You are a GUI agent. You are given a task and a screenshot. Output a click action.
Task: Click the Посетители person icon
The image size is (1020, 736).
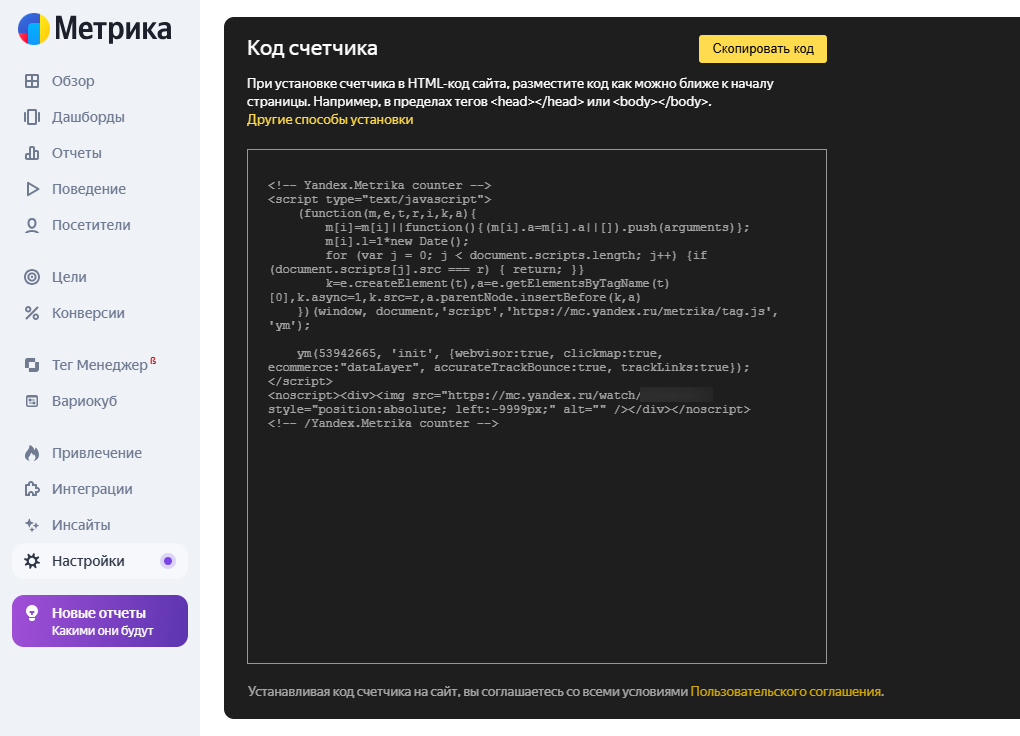click(x=32, y=225)
